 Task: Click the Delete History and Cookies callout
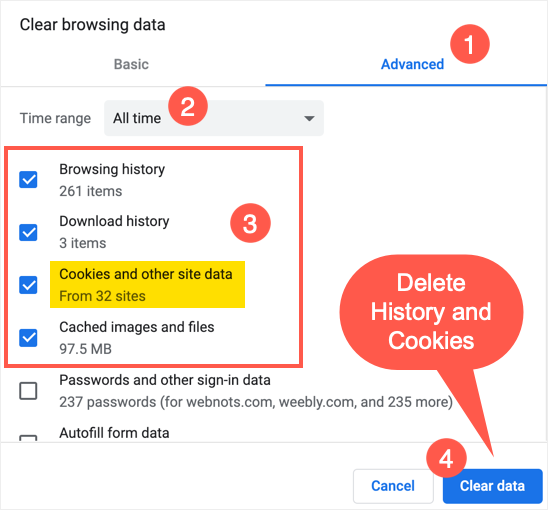tap(431, 312)
